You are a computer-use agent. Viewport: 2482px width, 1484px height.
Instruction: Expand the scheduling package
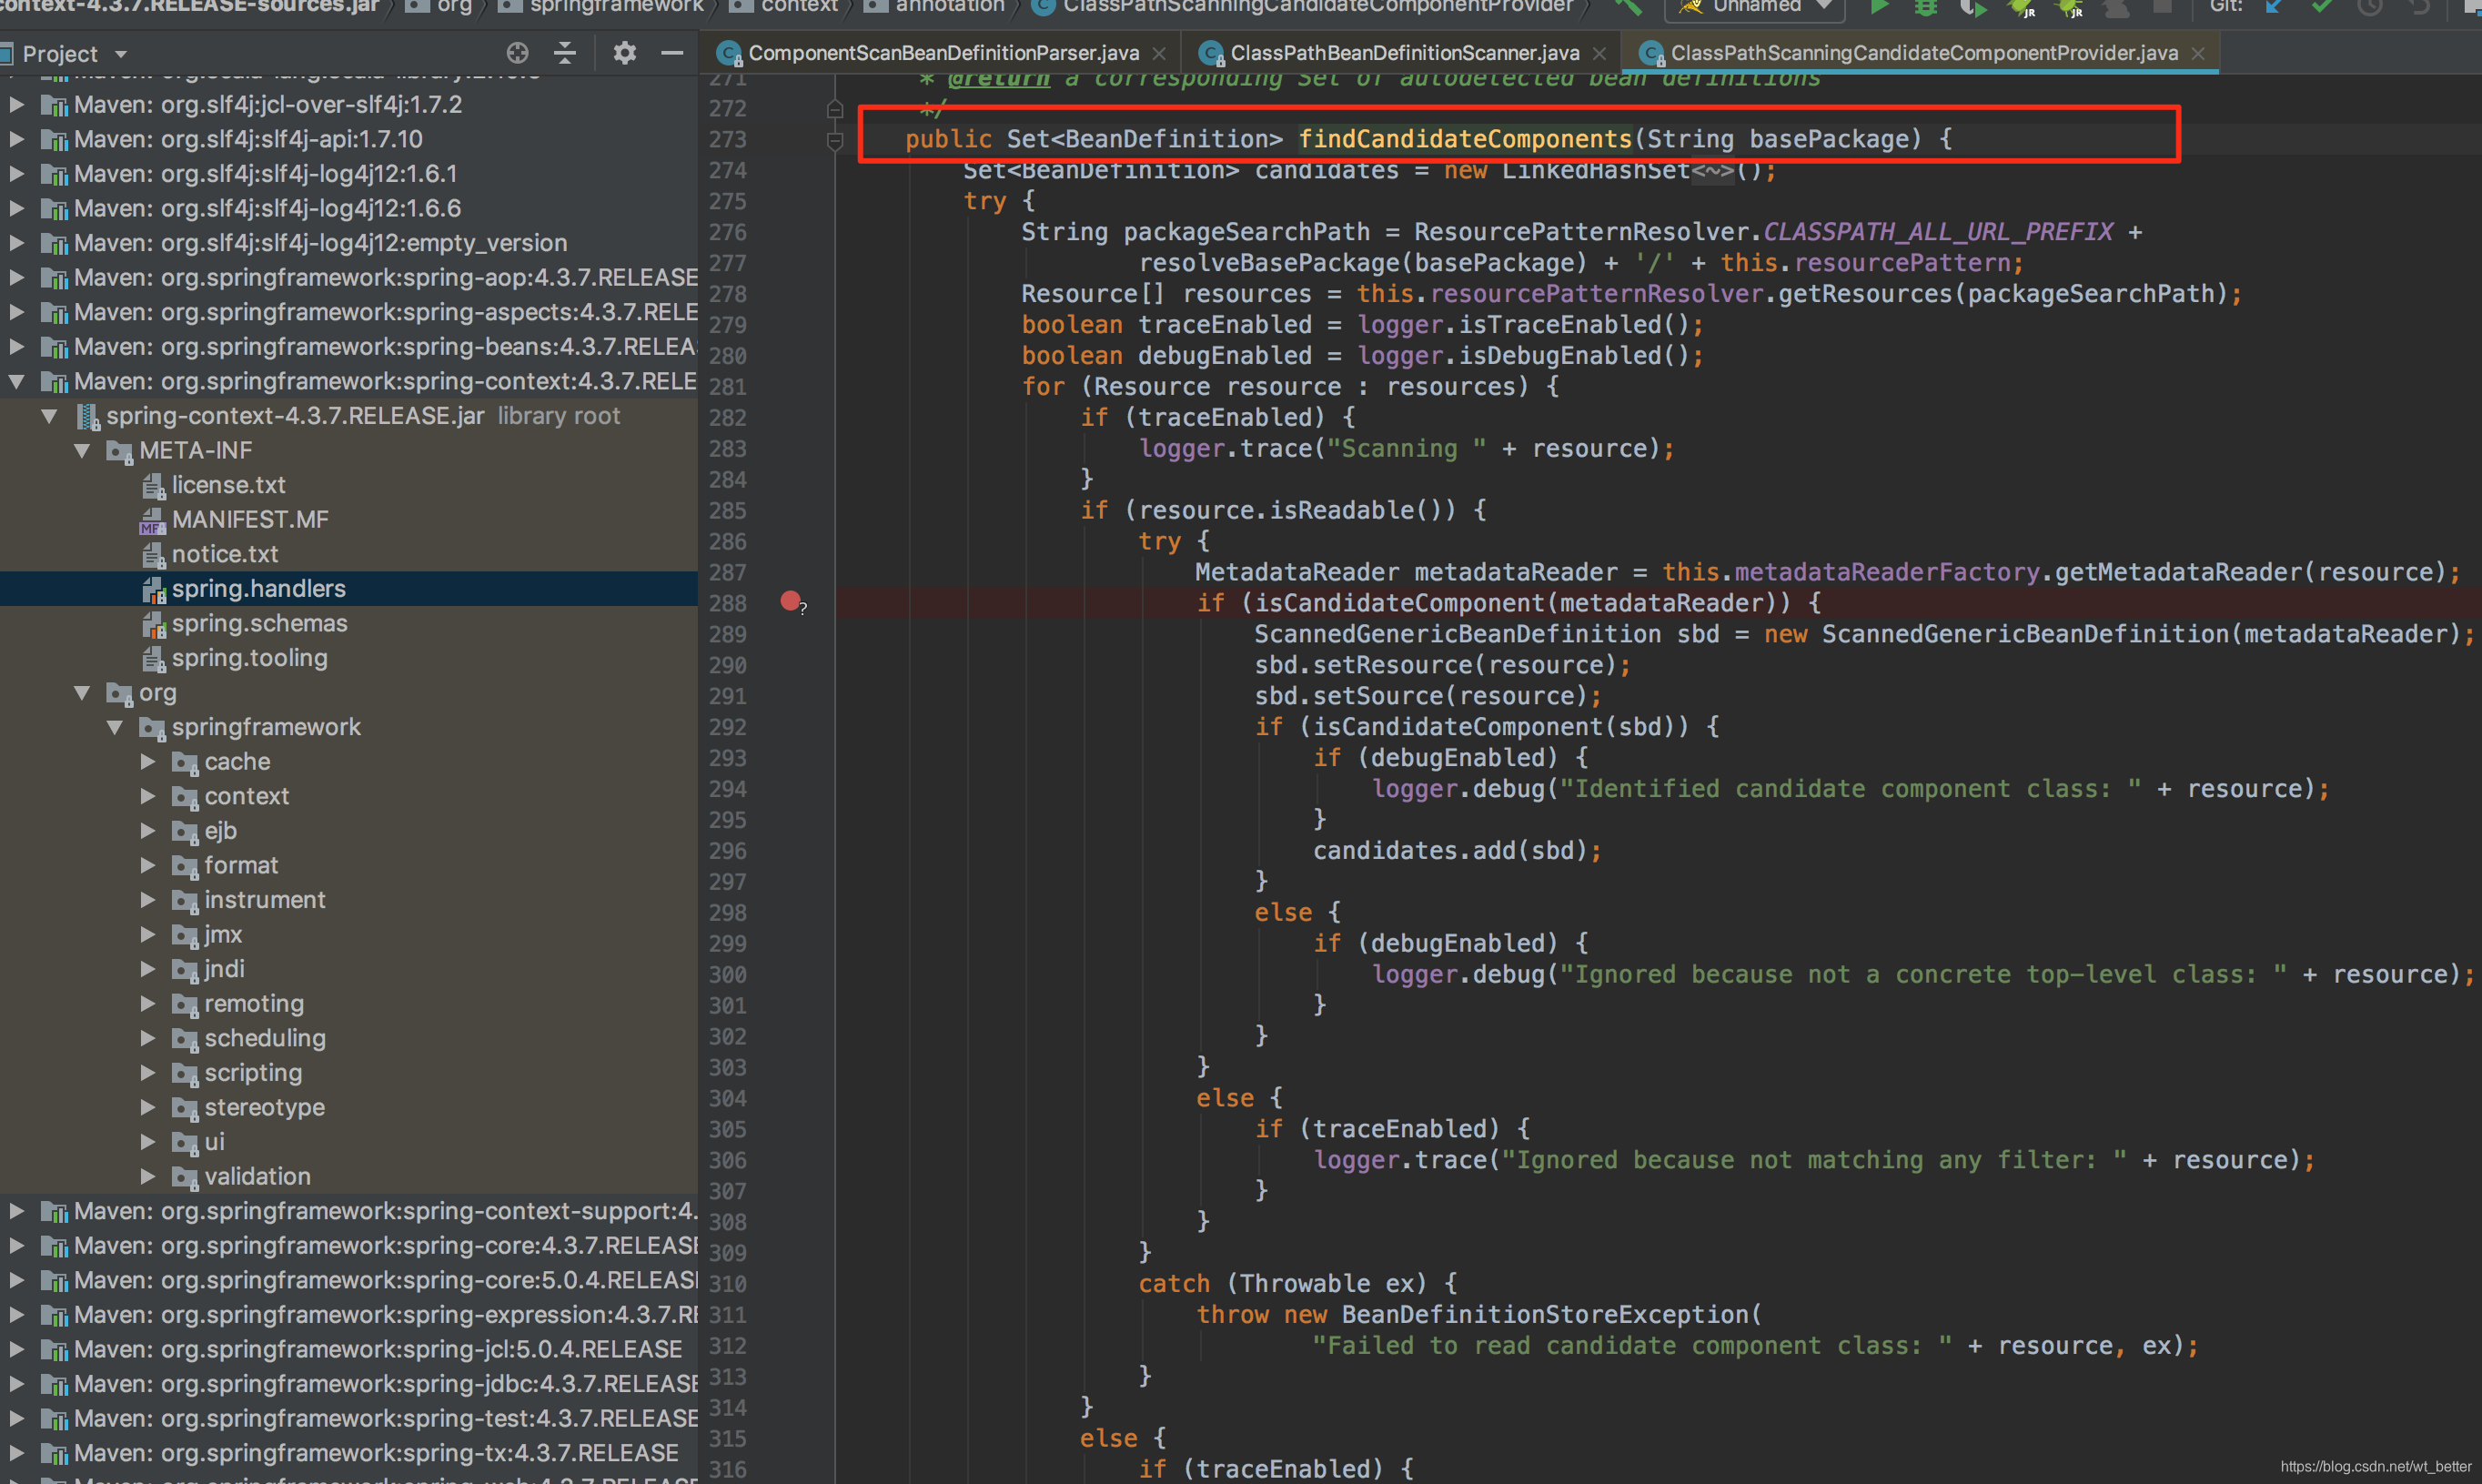[x=148, y=1038]
